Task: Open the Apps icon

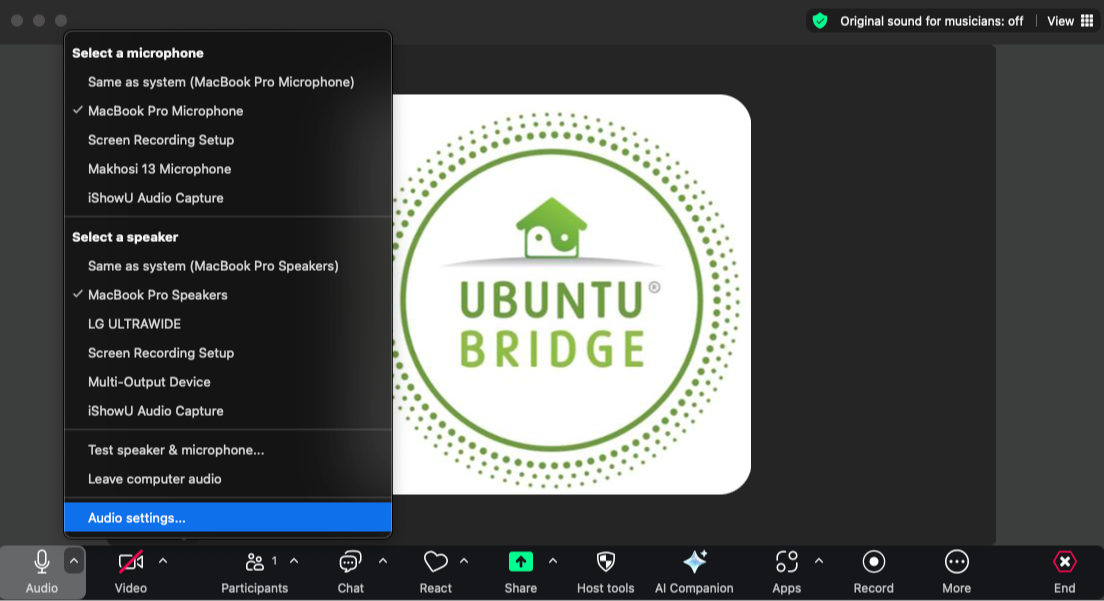Action: (786, 562)
